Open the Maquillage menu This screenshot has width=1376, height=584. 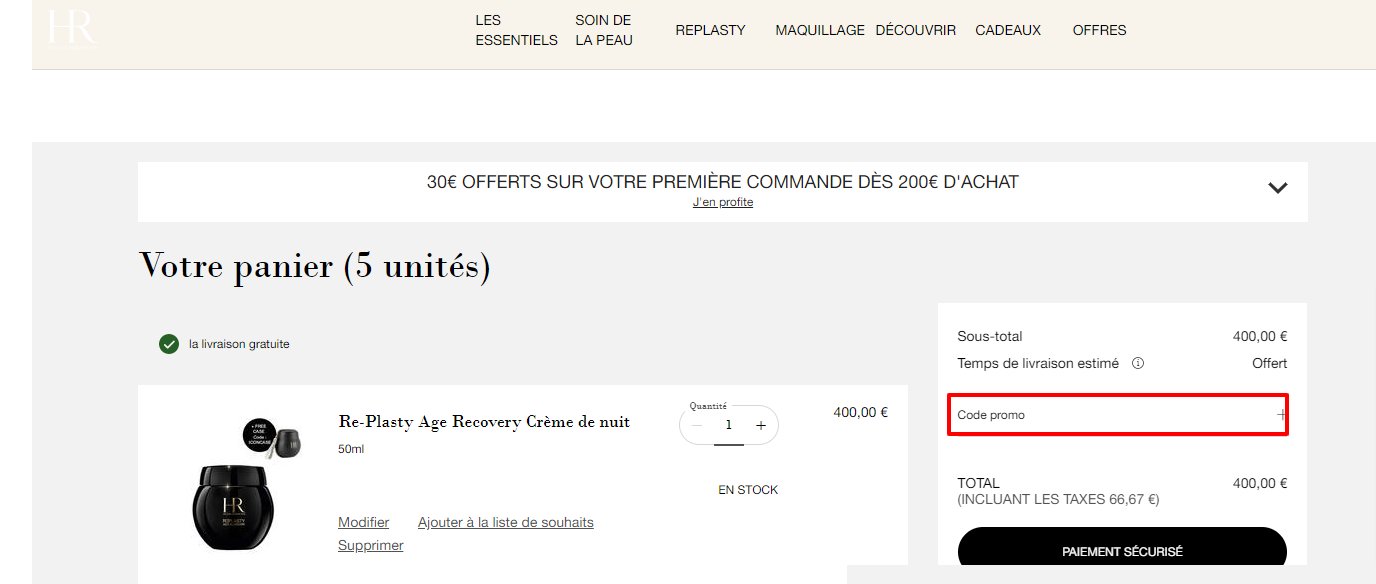[820, 30]
